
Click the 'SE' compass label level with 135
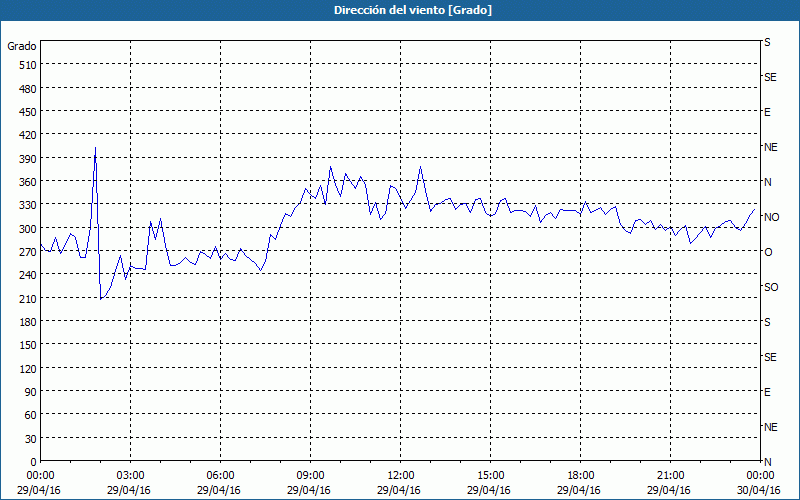click(x=770, y=357)
